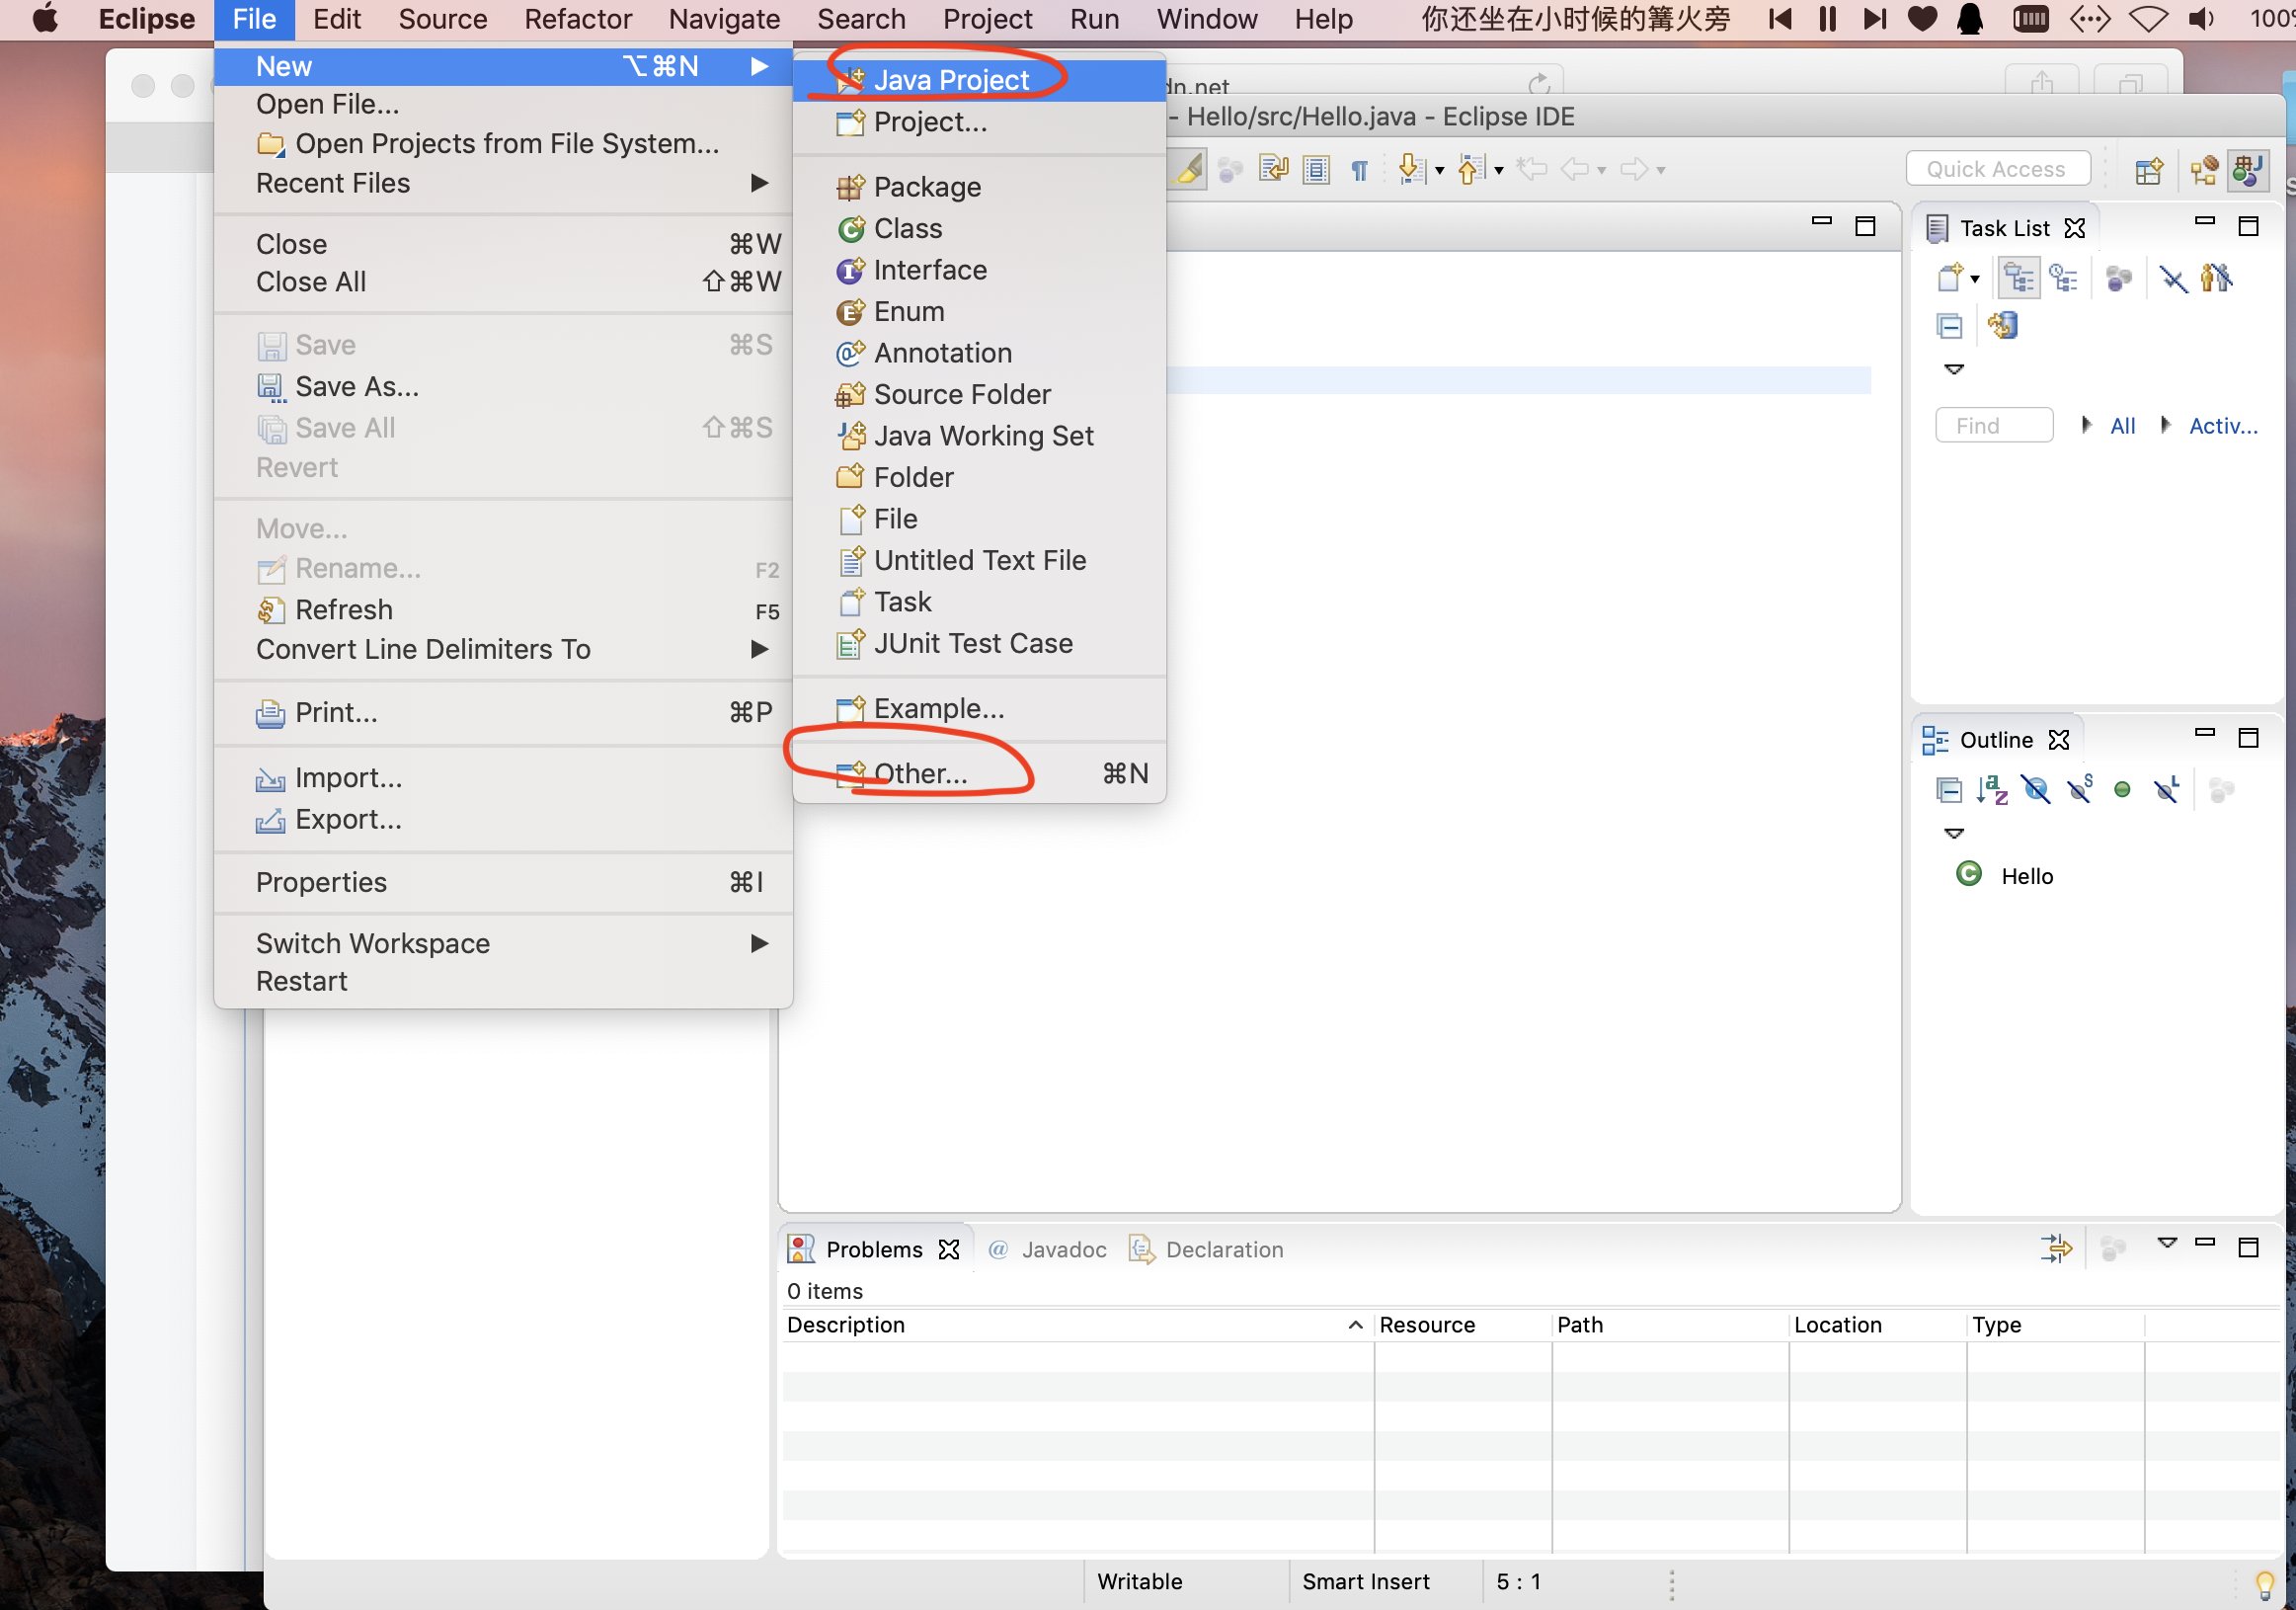Toggle Focus on Workweek in Task List
Viewport: 2296px width, 1610px height.
2118,278
